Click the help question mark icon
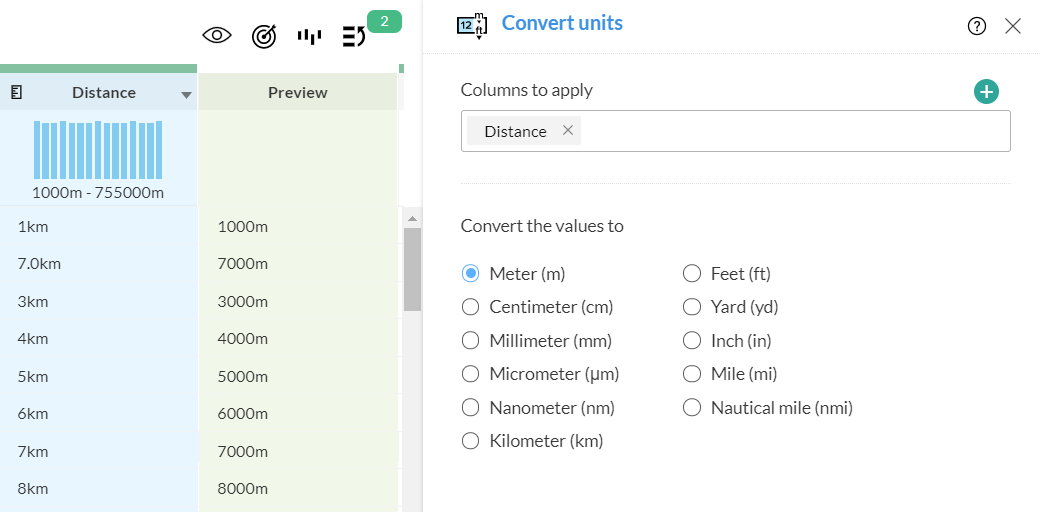 click(977, 27)
